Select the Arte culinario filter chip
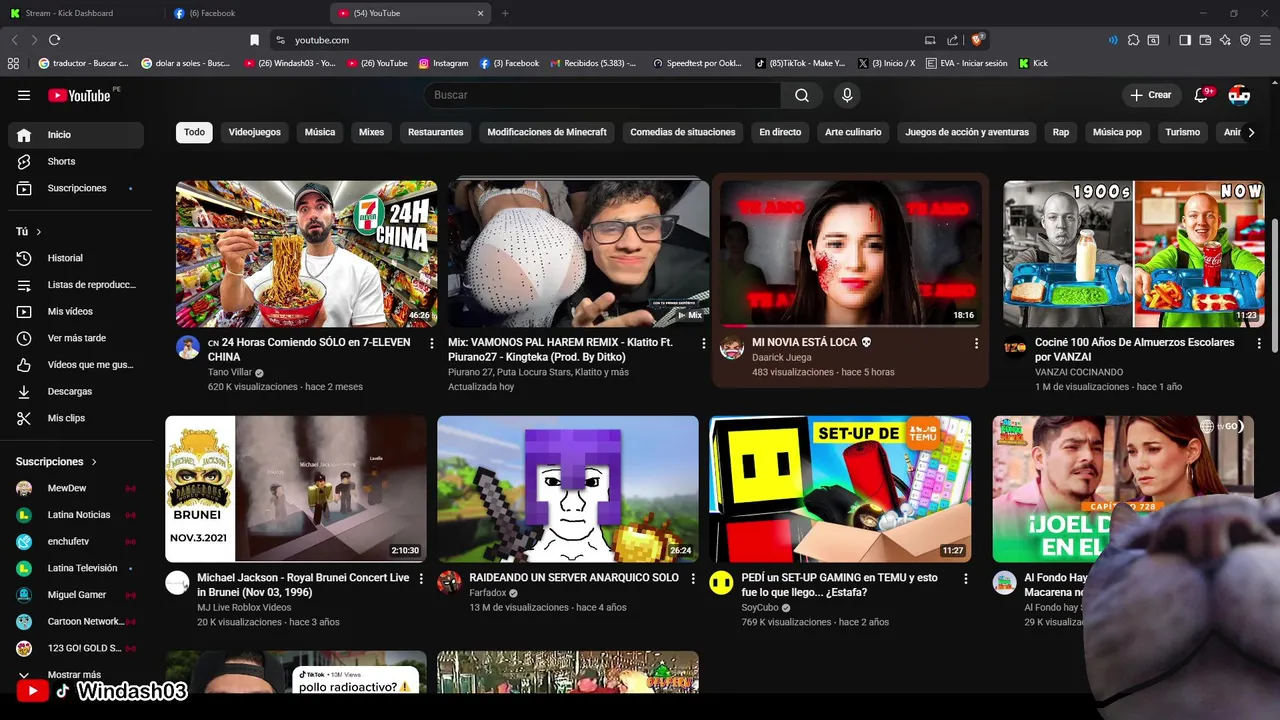The height and width of the screenshot is (720, 1280). click(x=853, y=132)
